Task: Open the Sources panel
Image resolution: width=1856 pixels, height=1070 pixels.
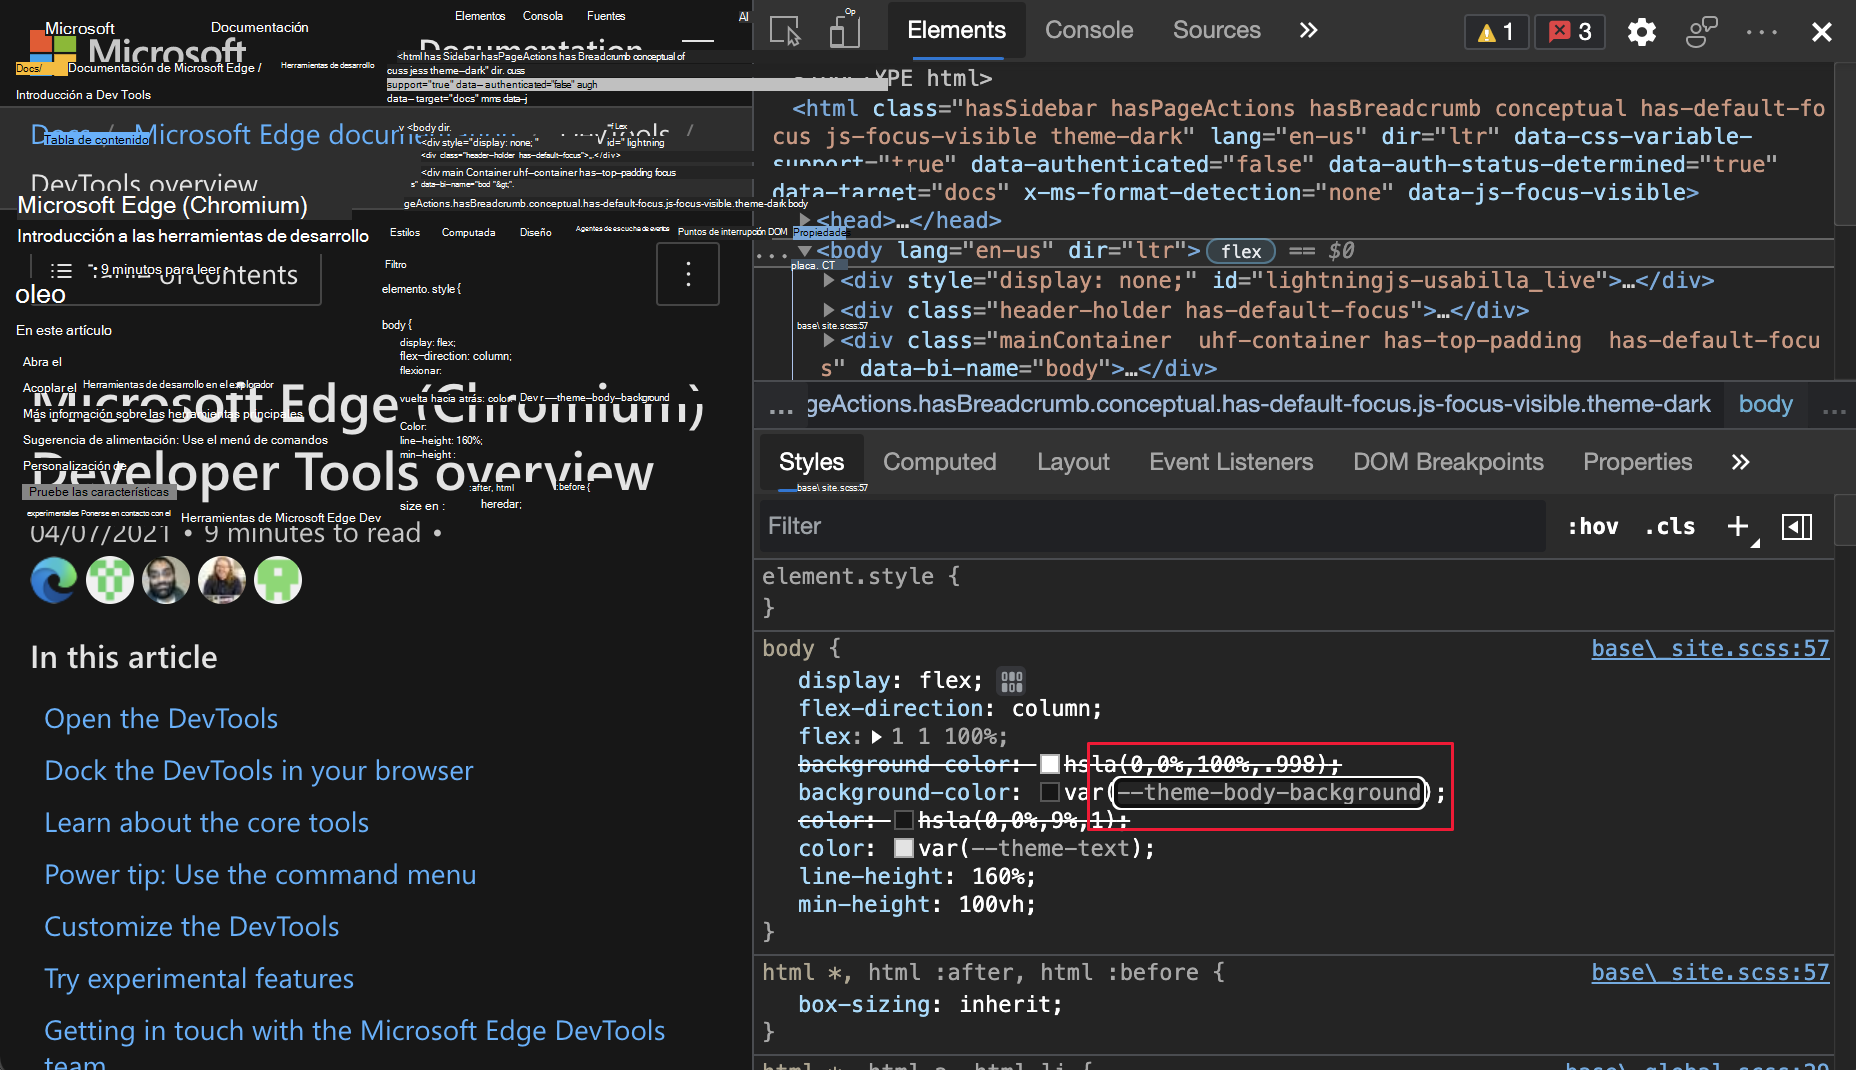Action: pyautogui.click(x=1216, y=30)
